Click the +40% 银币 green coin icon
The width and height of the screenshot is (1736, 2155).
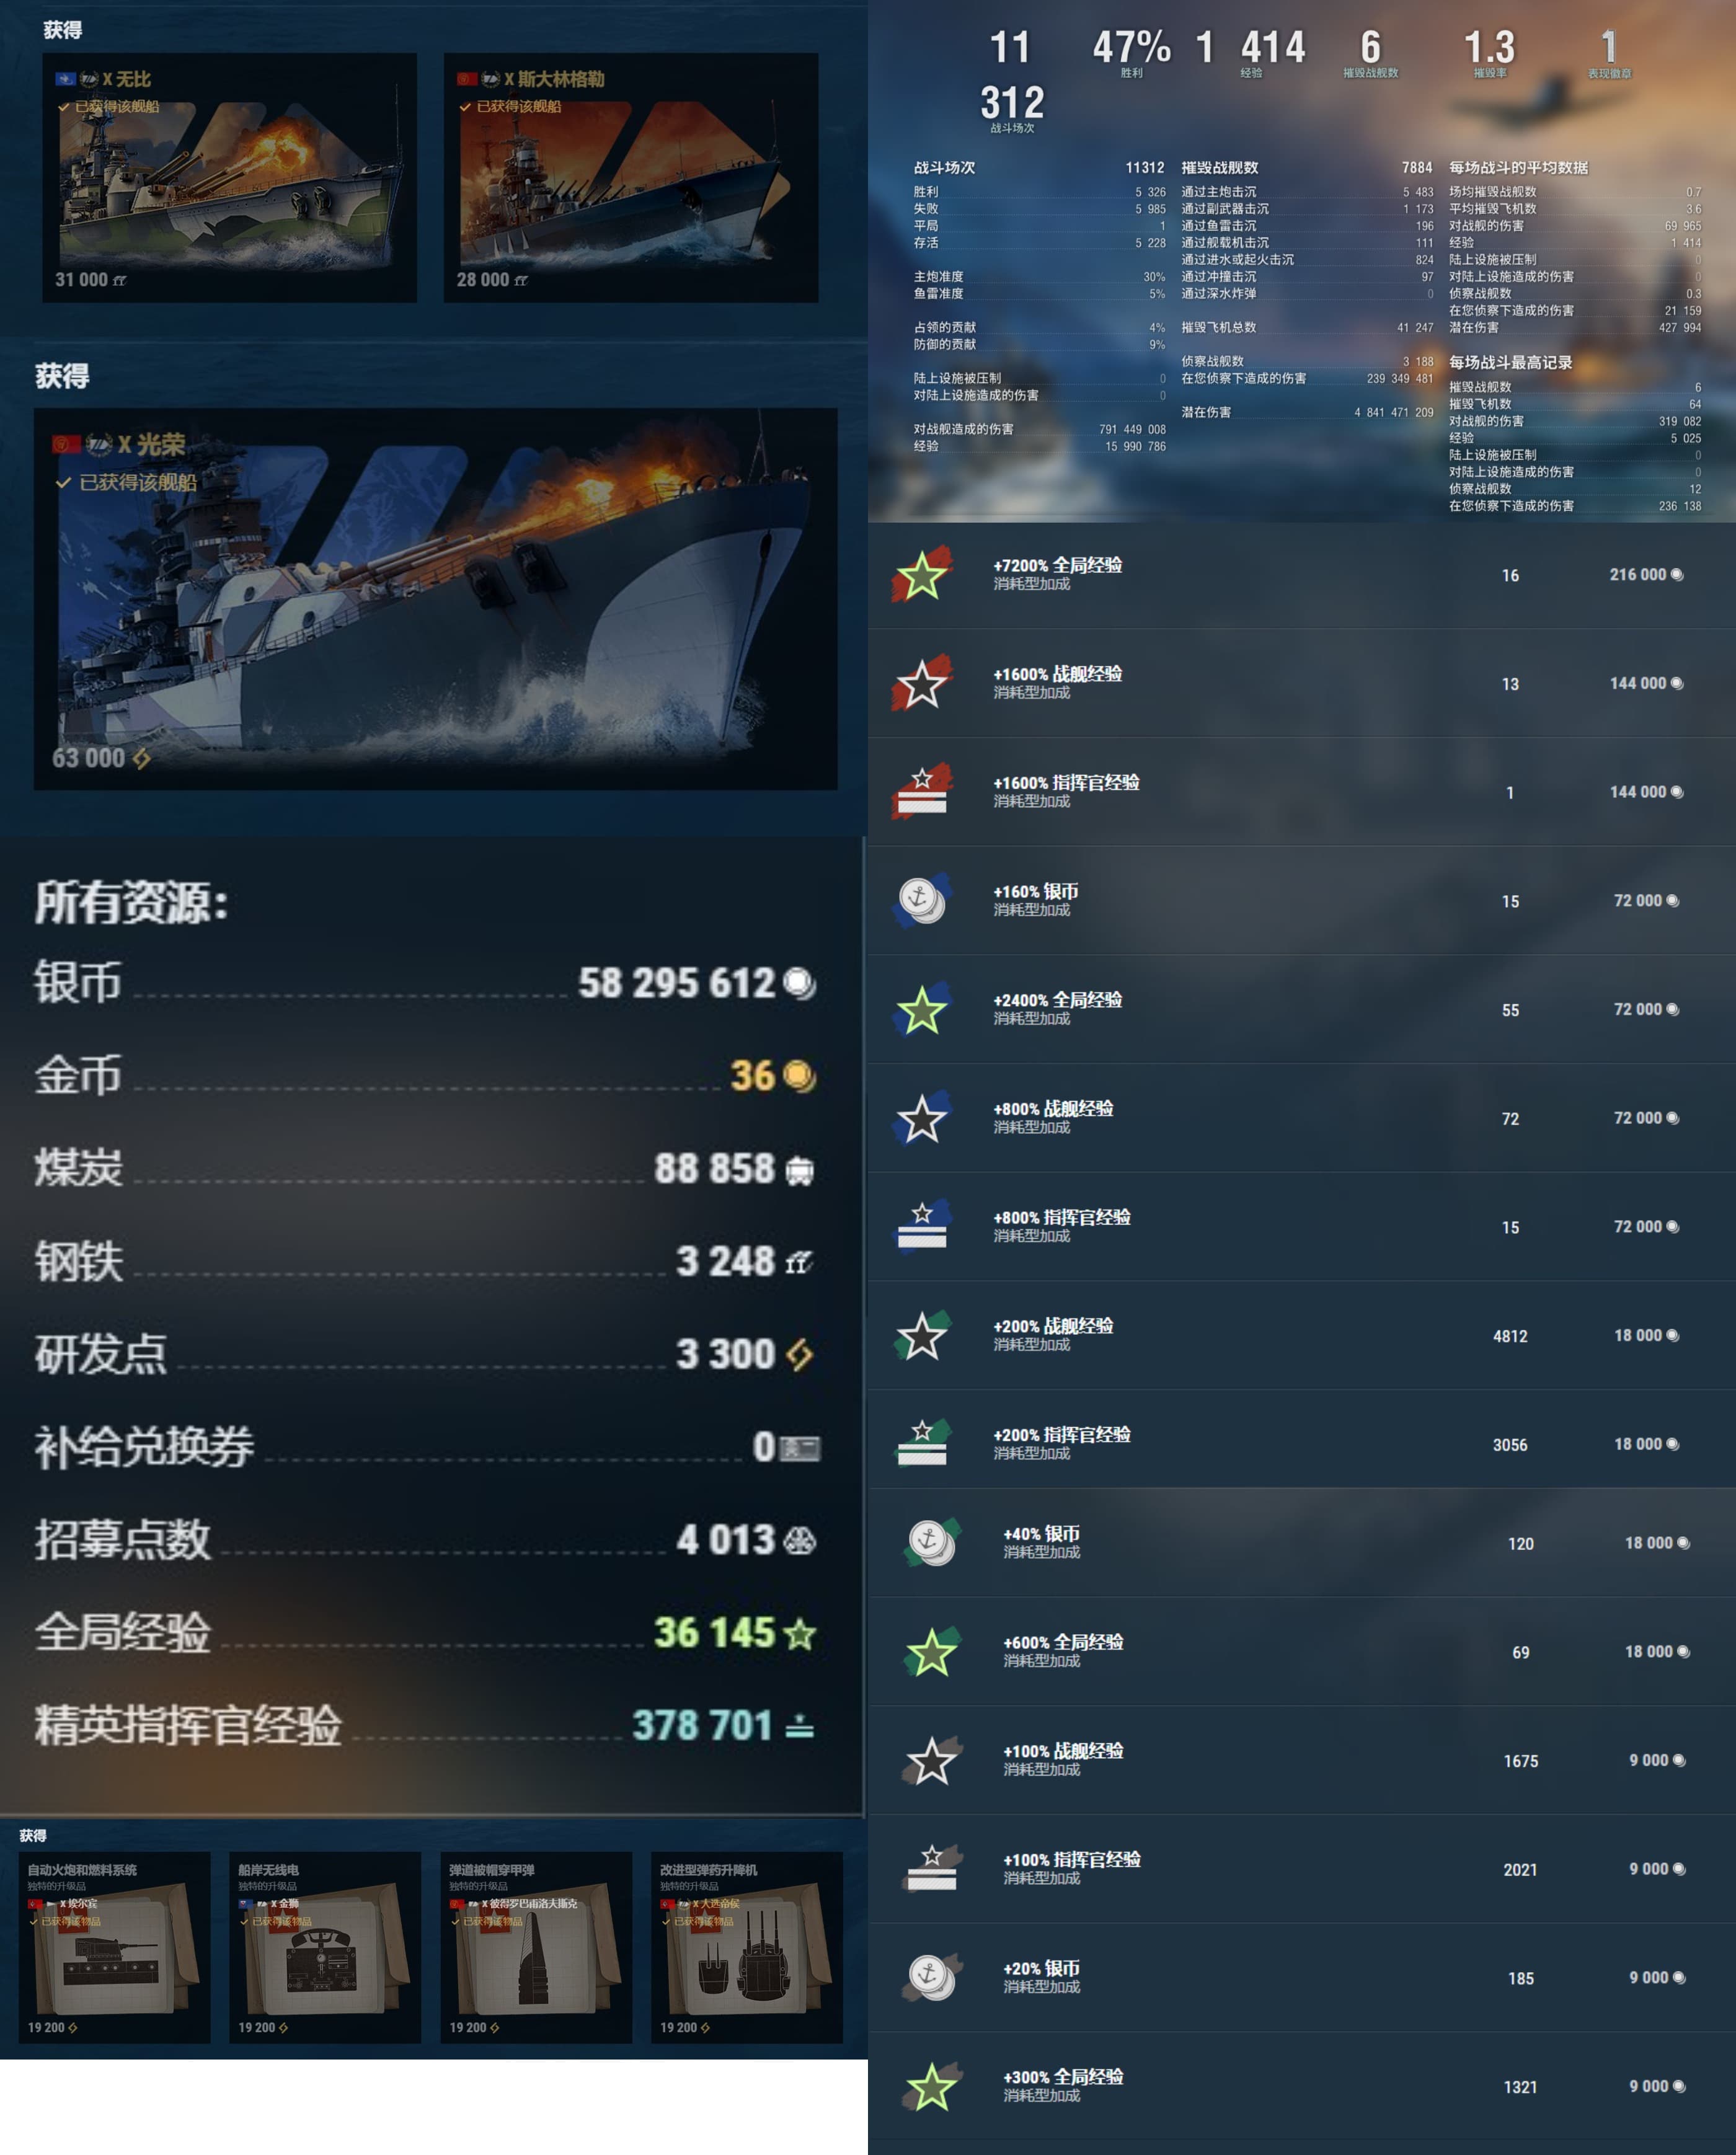(x=931, y=1542)
